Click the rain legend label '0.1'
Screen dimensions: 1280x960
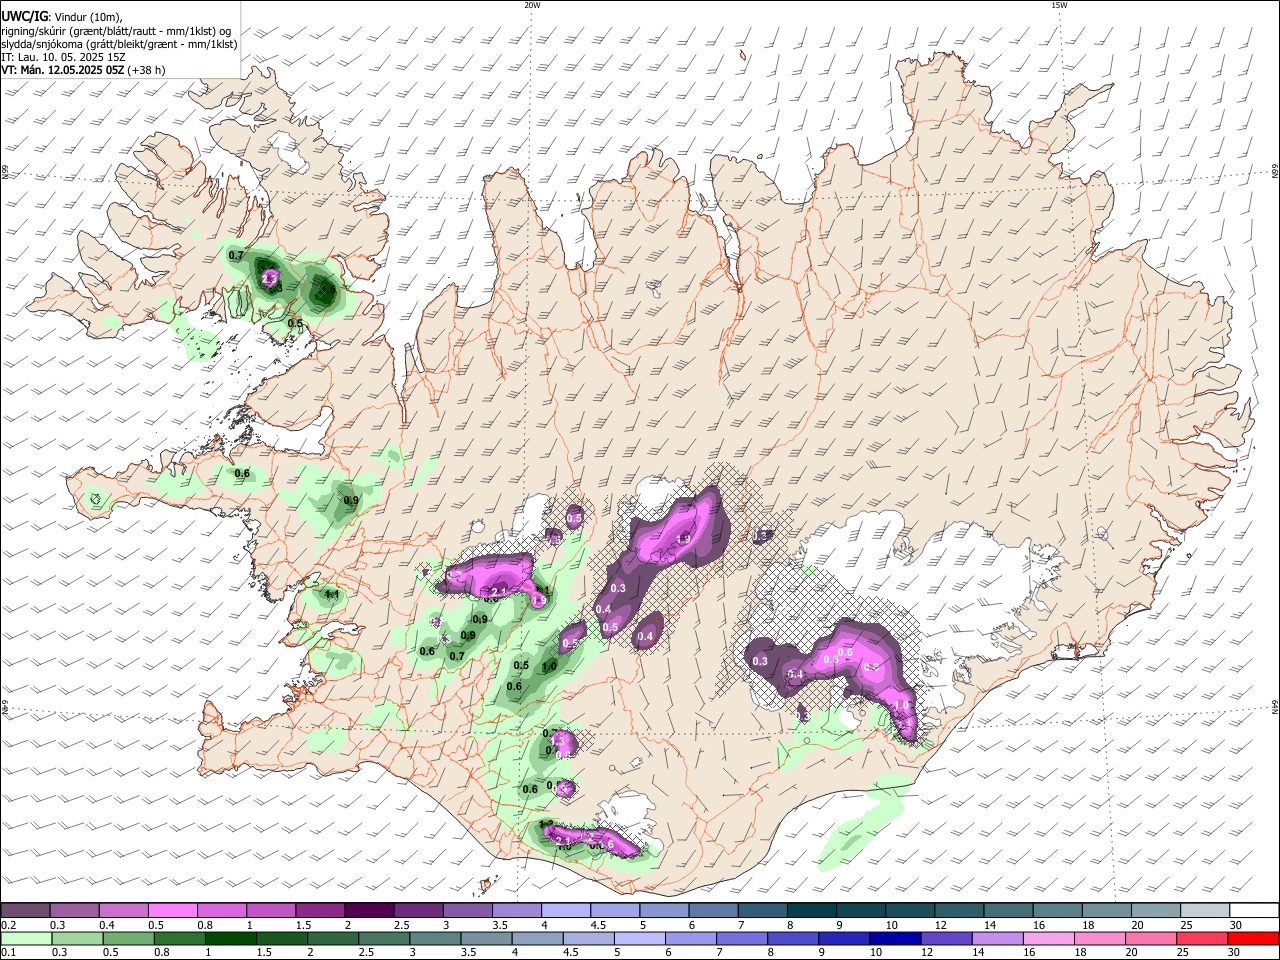coord(10,953)
